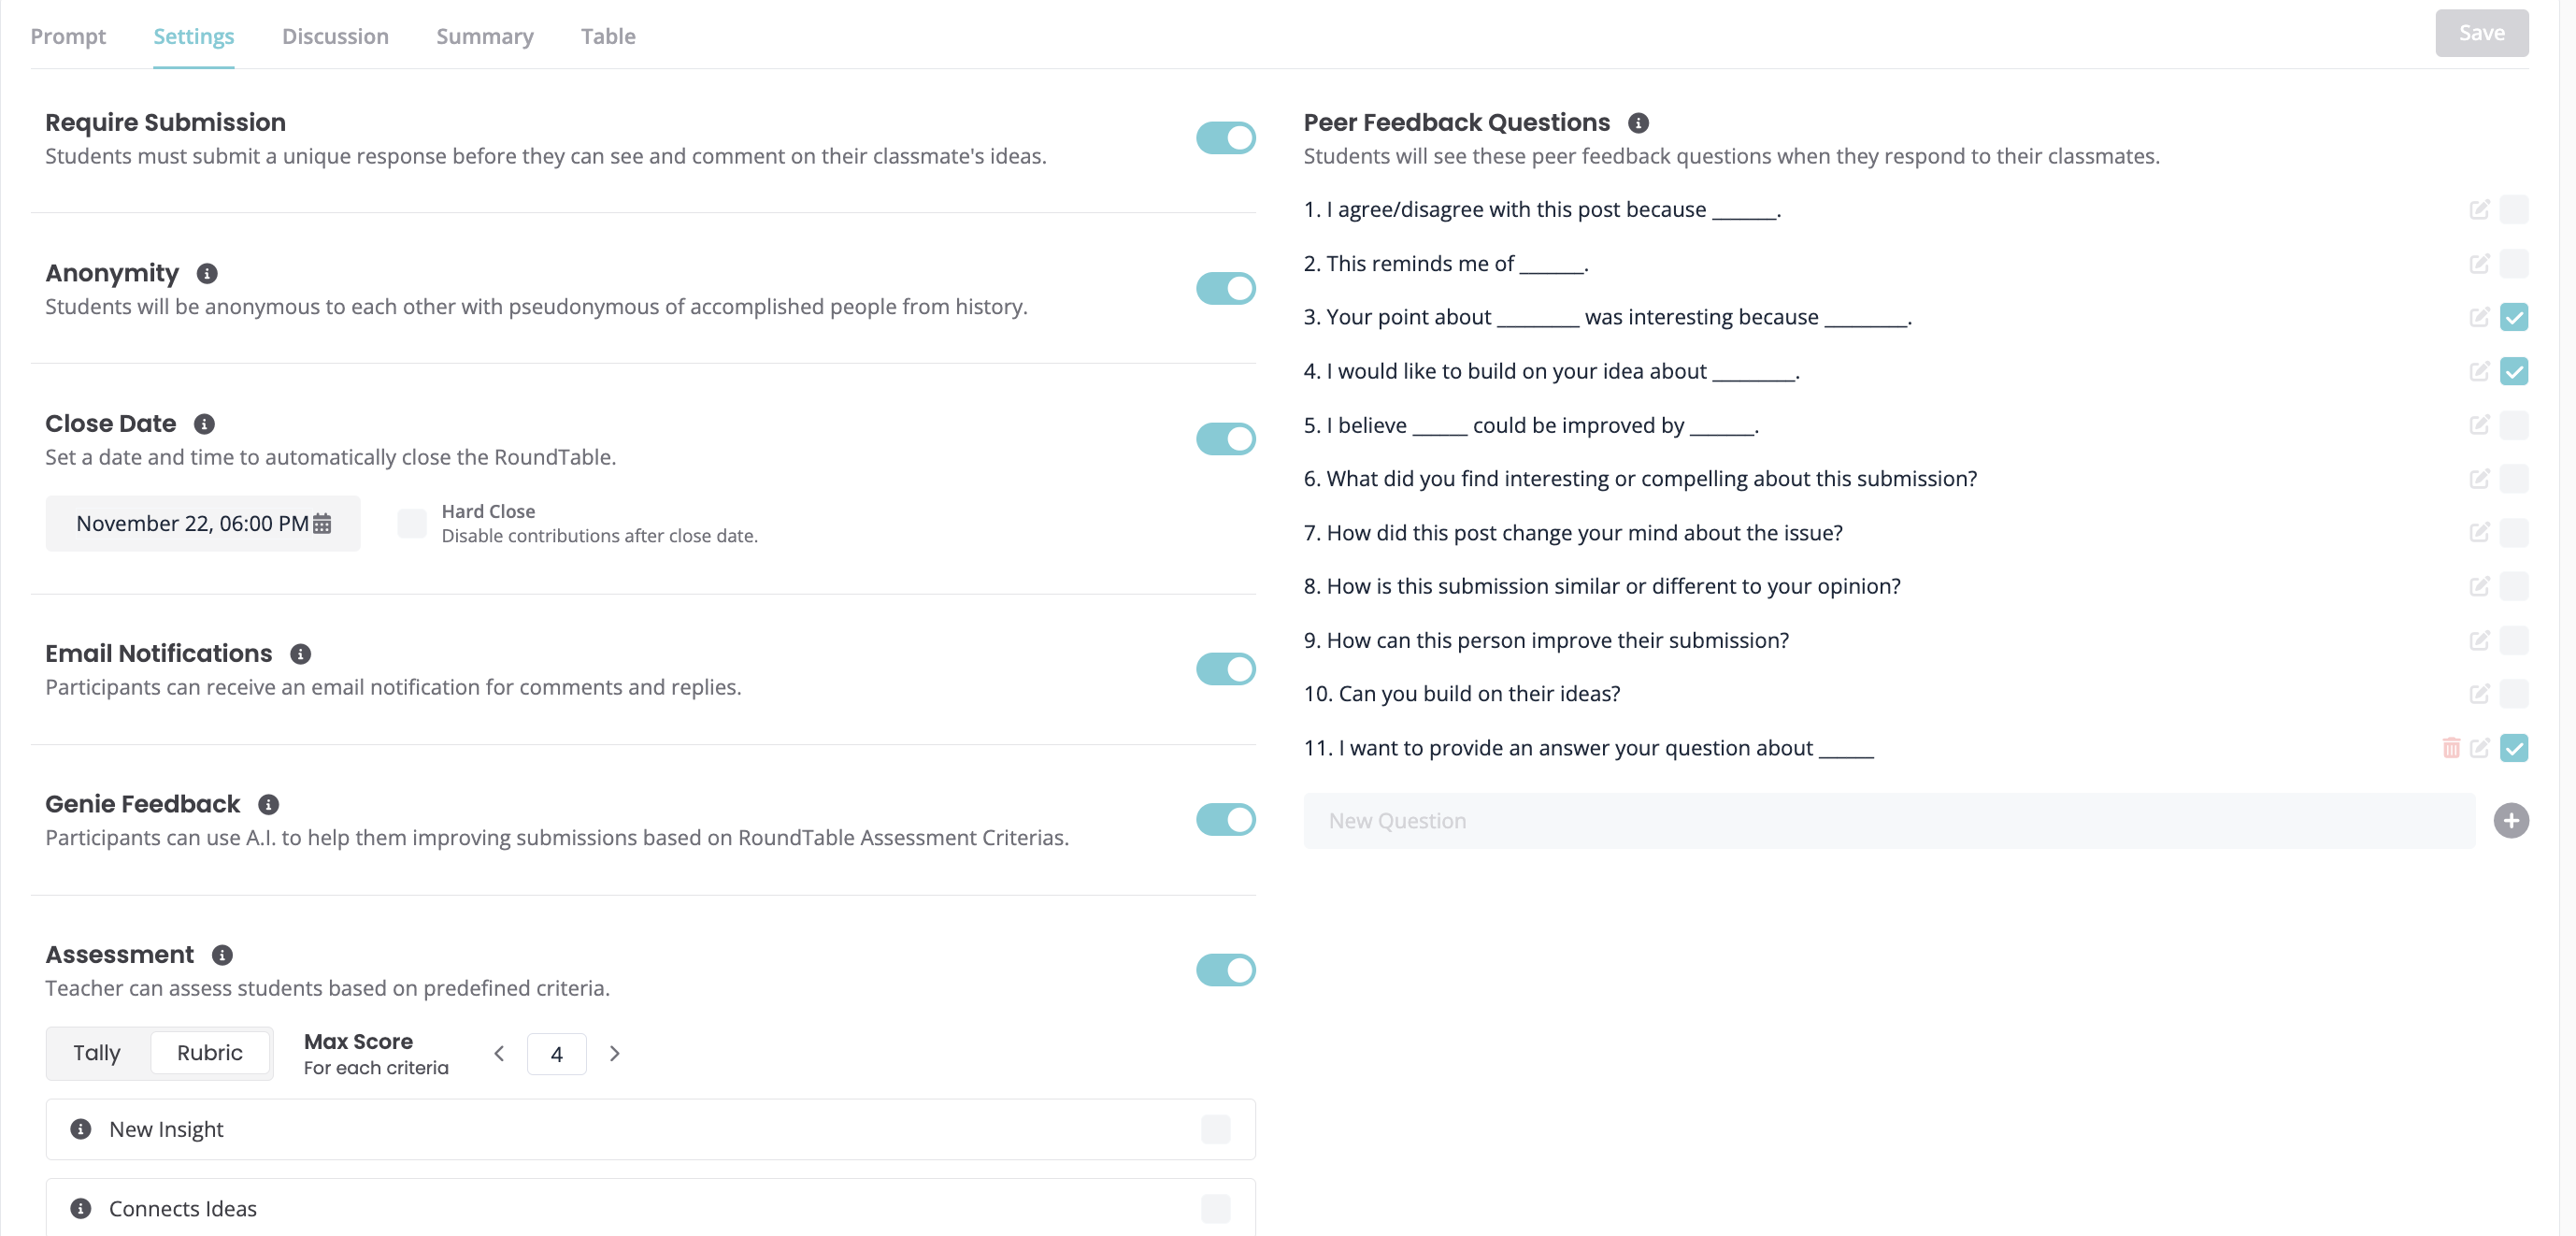The image size is (2576, 1236).
Task: Switch to the Discussion tab
Action: 335,36
